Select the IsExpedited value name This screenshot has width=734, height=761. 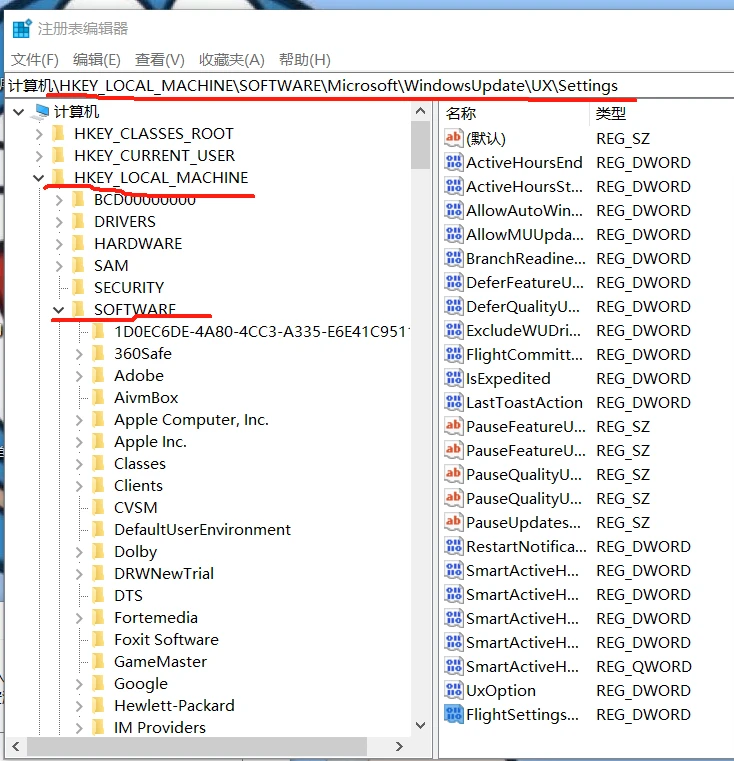(x=508, y=379)
